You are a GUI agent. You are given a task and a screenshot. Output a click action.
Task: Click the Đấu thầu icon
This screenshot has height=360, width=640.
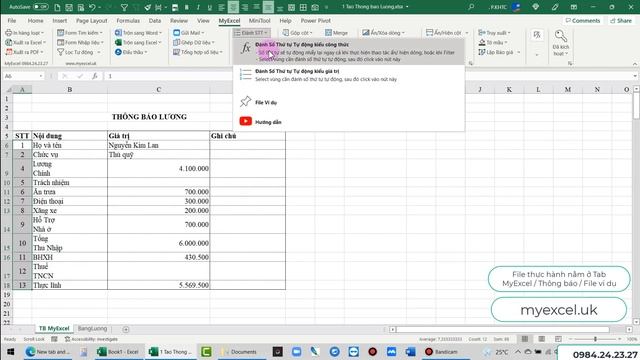(118, 52)
